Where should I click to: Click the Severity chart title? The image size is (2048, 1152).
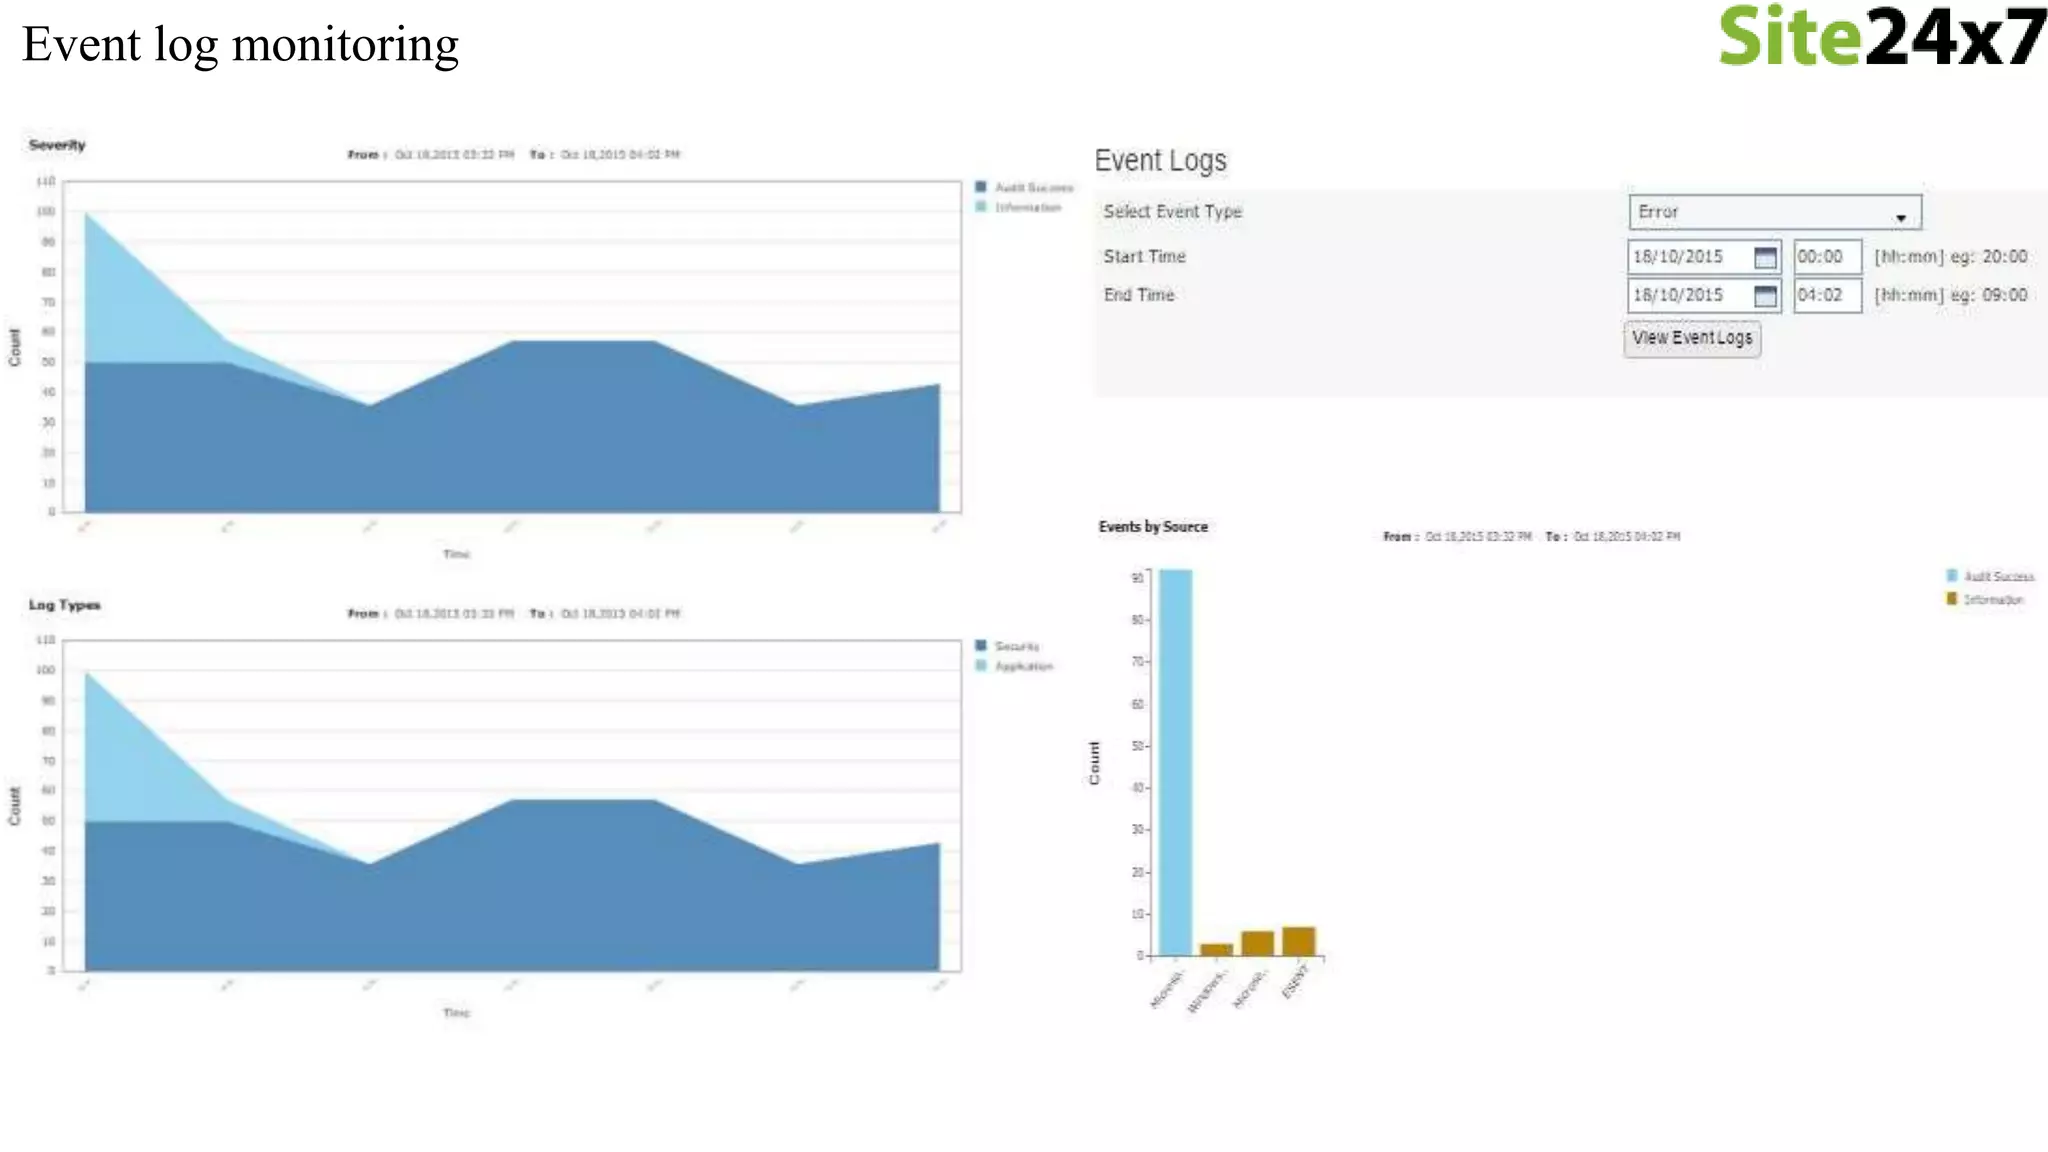[57, 145]
